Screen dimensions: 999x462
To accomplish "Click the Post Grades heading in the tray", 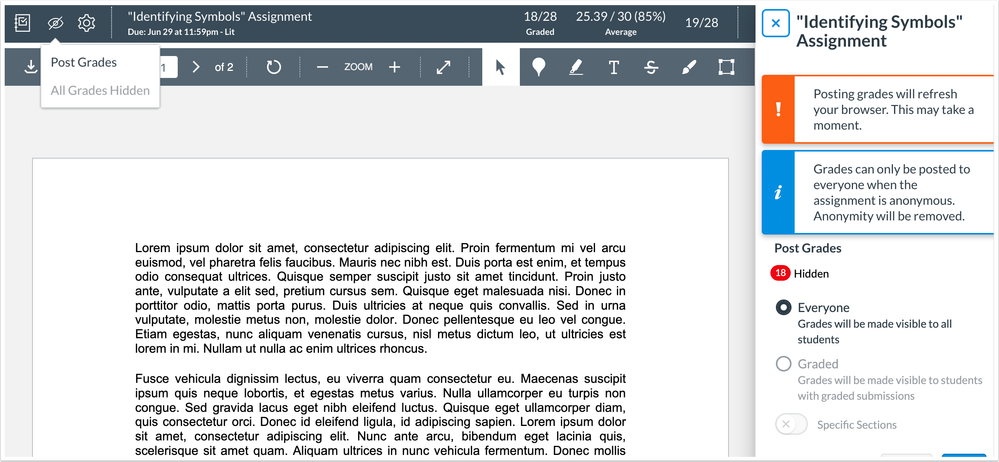I will coord(808,249).
